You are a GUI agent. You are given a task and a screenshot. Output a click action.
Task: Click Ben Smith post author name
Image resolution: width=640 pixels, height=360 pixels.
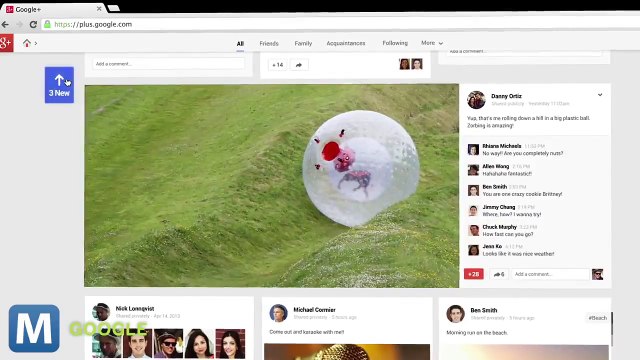coord(484,310)
